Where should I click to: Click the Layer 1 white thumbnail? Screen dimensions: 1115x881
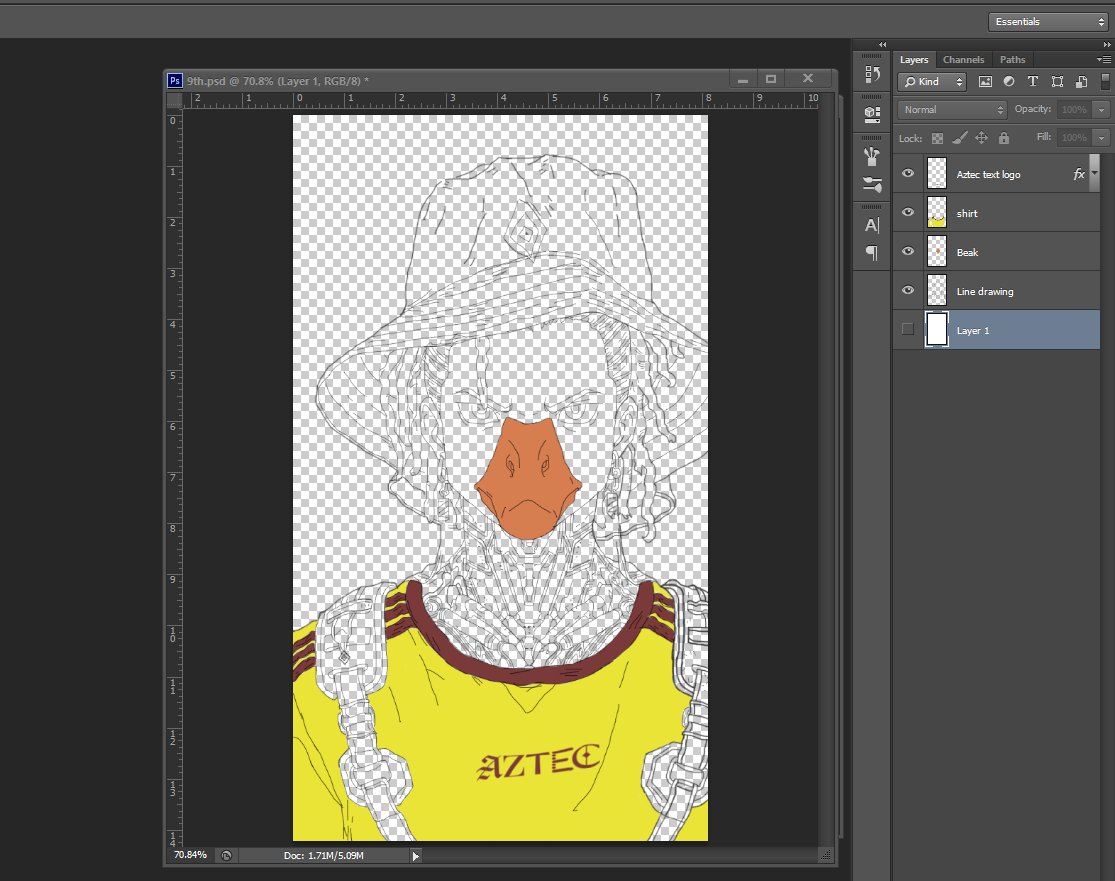click(x=937, y=329)
